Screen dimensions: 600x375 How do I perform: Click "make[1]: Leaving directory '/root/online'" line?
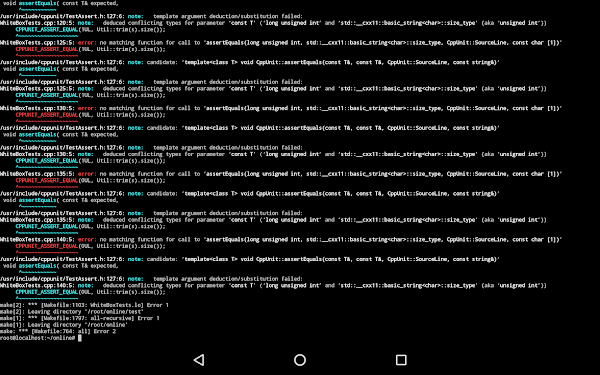[64, 325]
